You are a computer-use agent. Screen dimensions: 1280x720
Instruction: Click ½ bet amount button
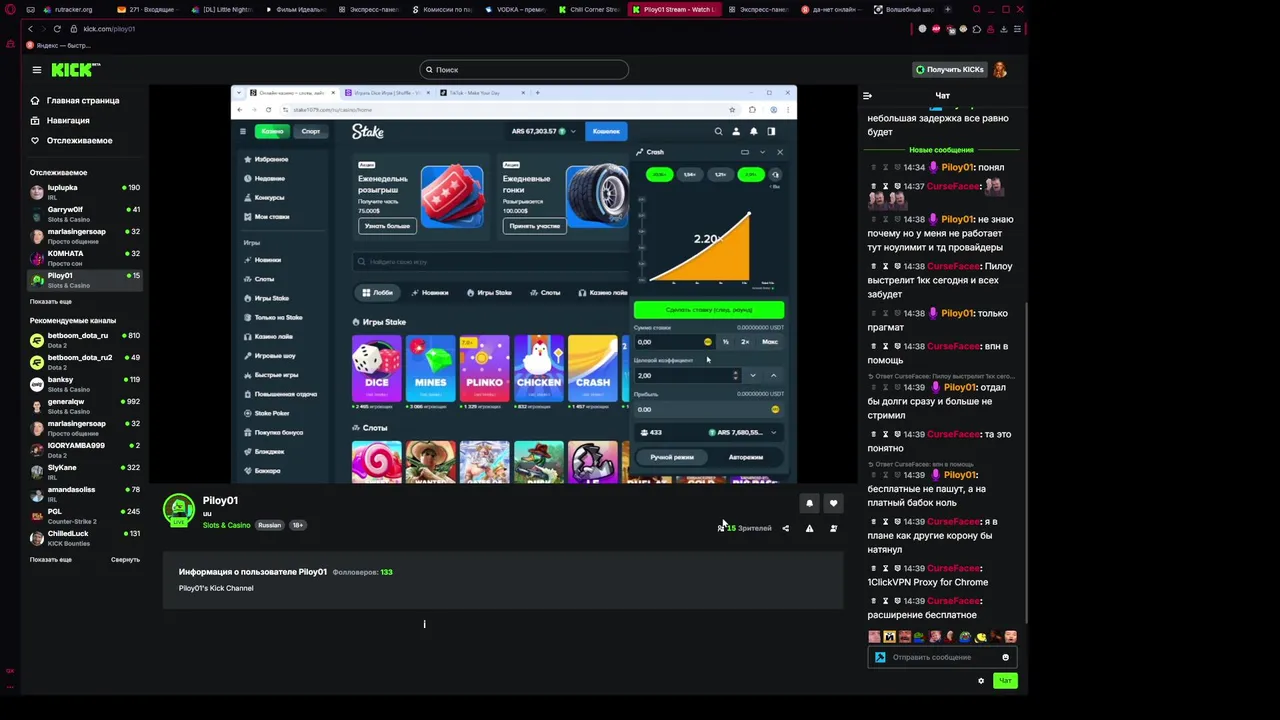pos(726,342)
